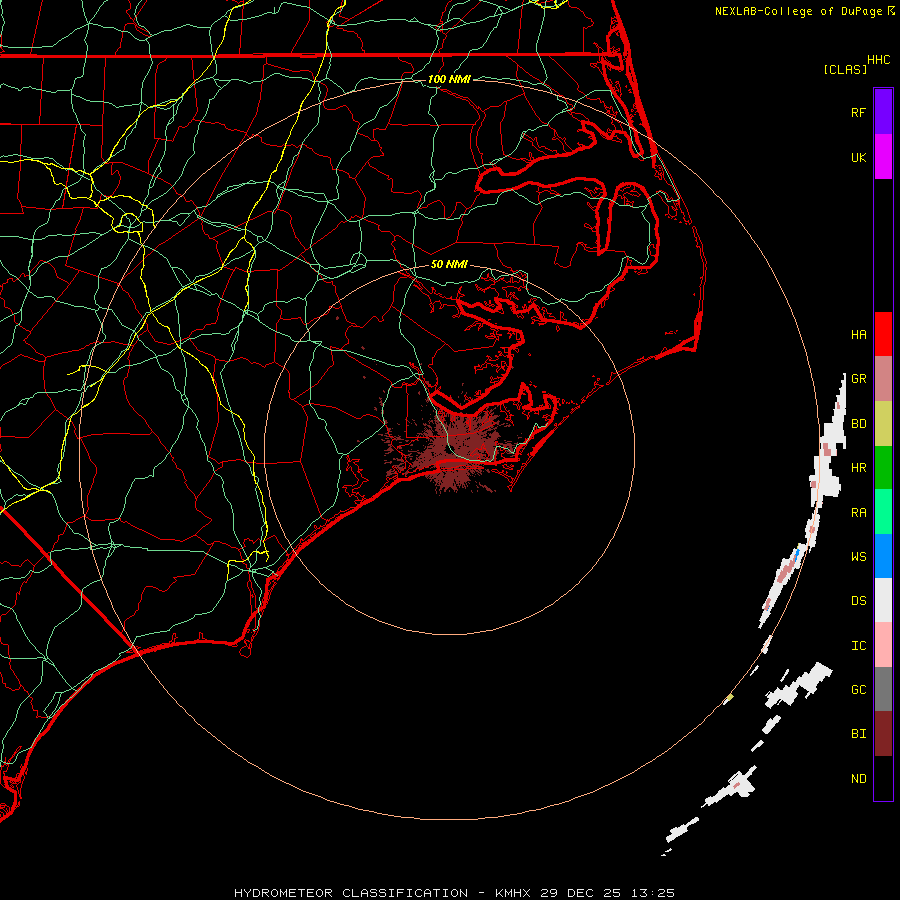Click the "HYDROMETEOR CLASSIFICATION" title text
900x900 pixels.
pos(351,893)
